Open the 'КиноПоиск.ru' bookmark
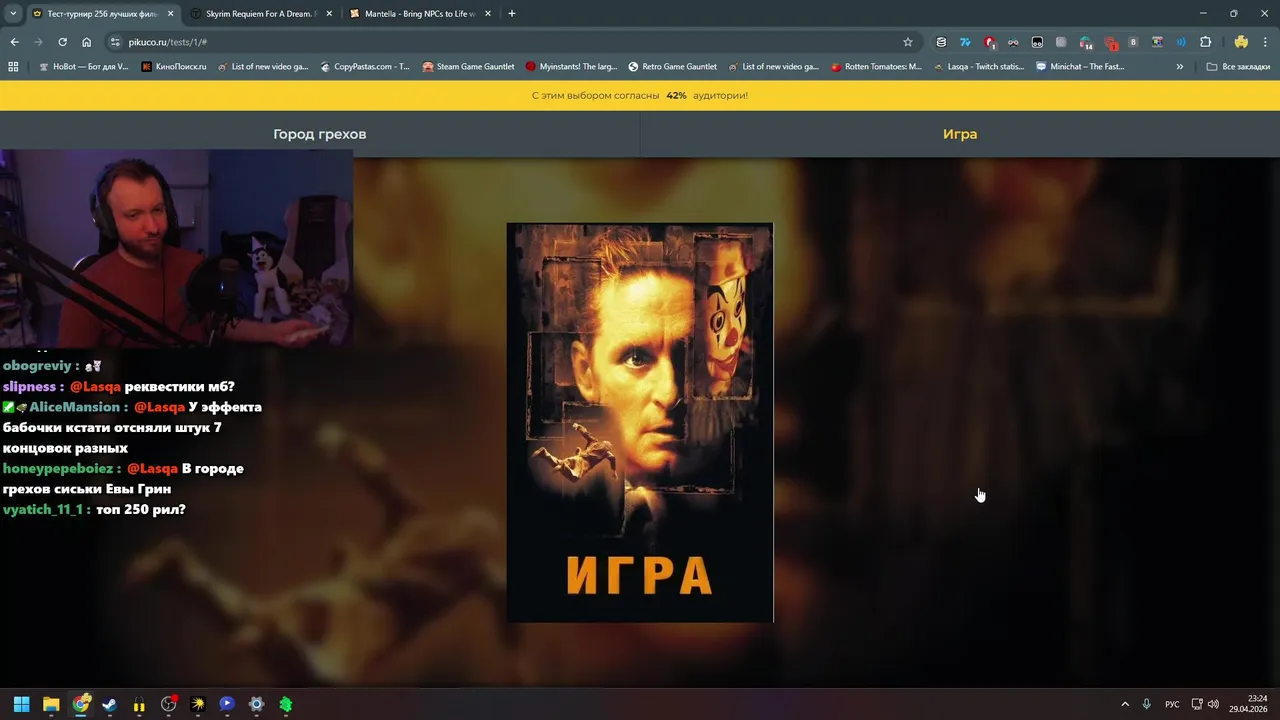 174,67
